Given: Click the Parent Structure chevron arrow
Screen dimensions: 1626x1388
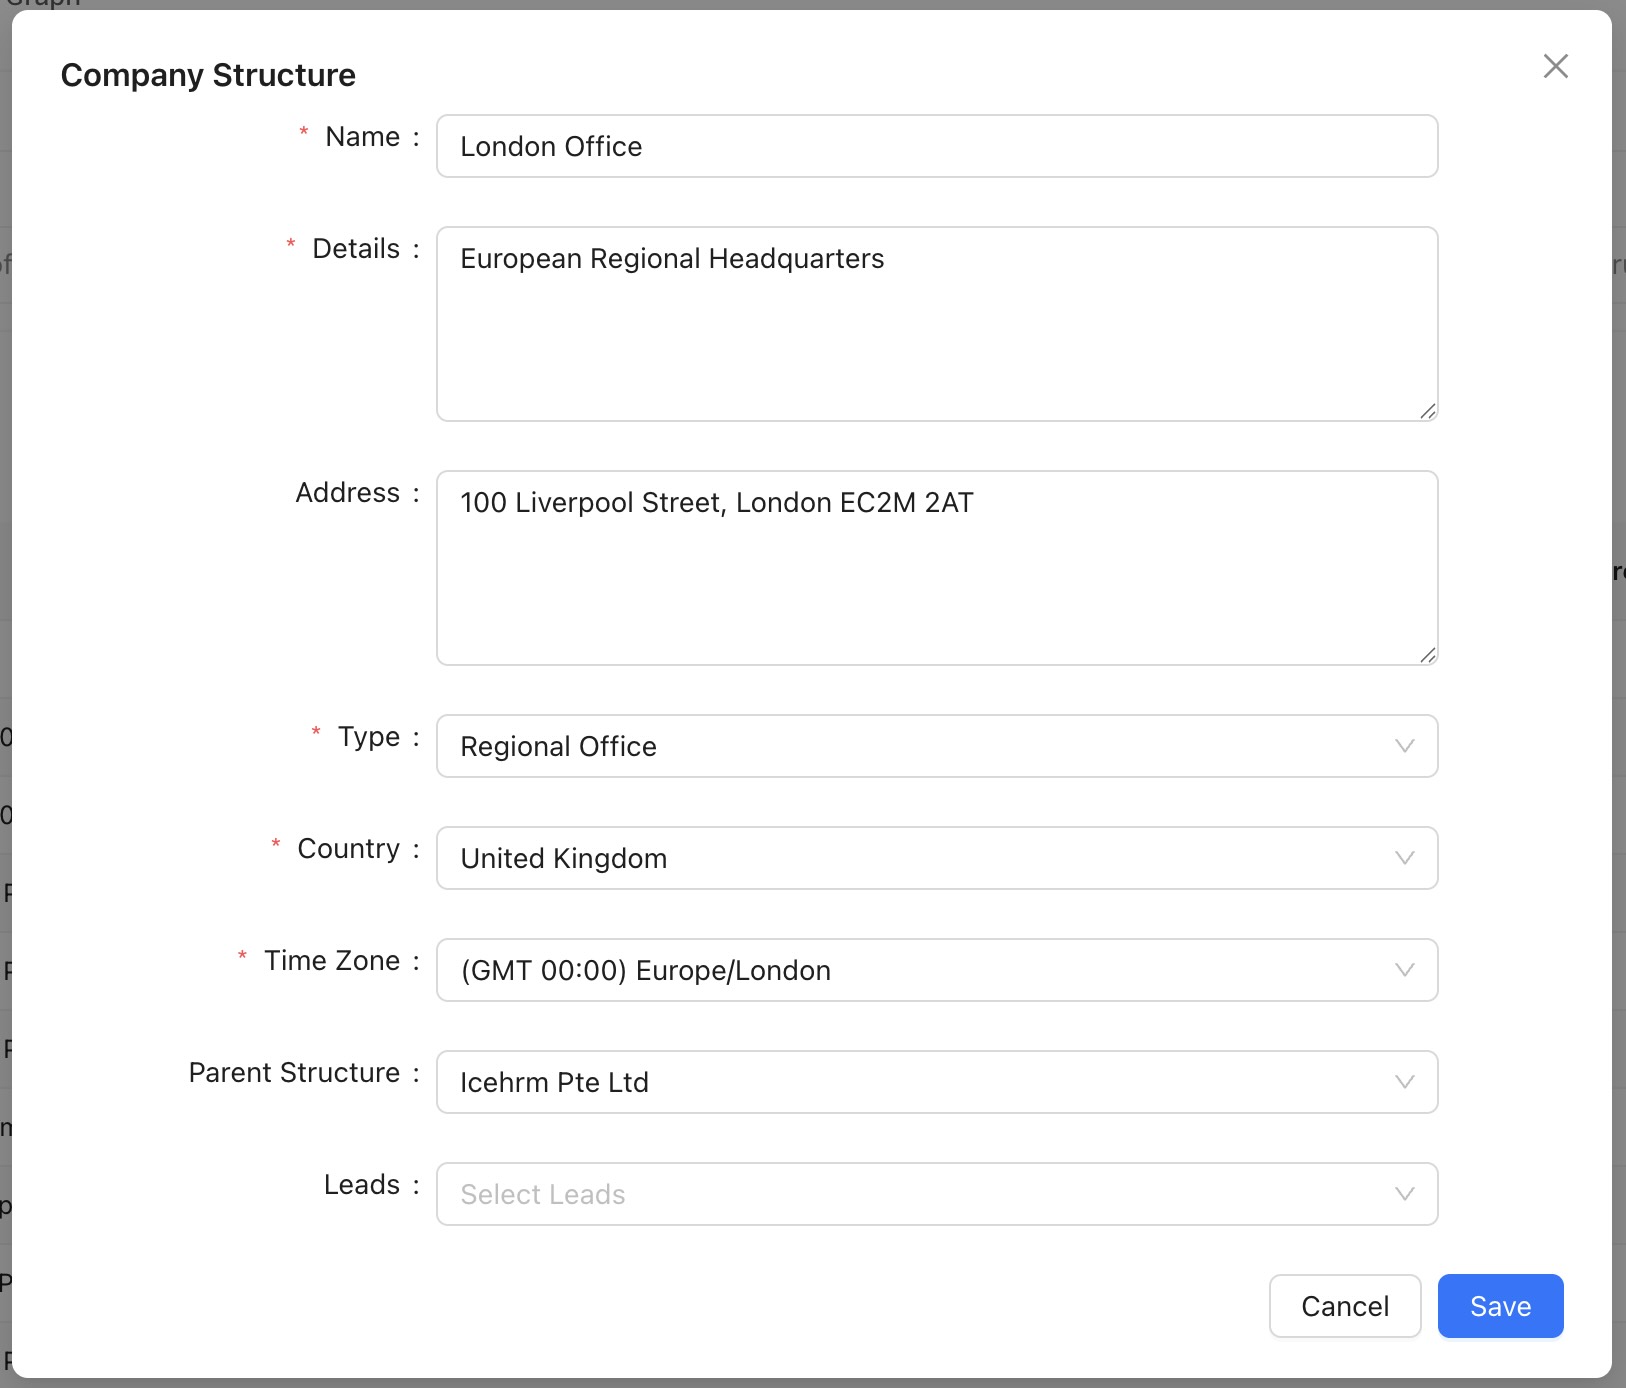Looking at the screenshot, I should [x=1404, y=1082].
